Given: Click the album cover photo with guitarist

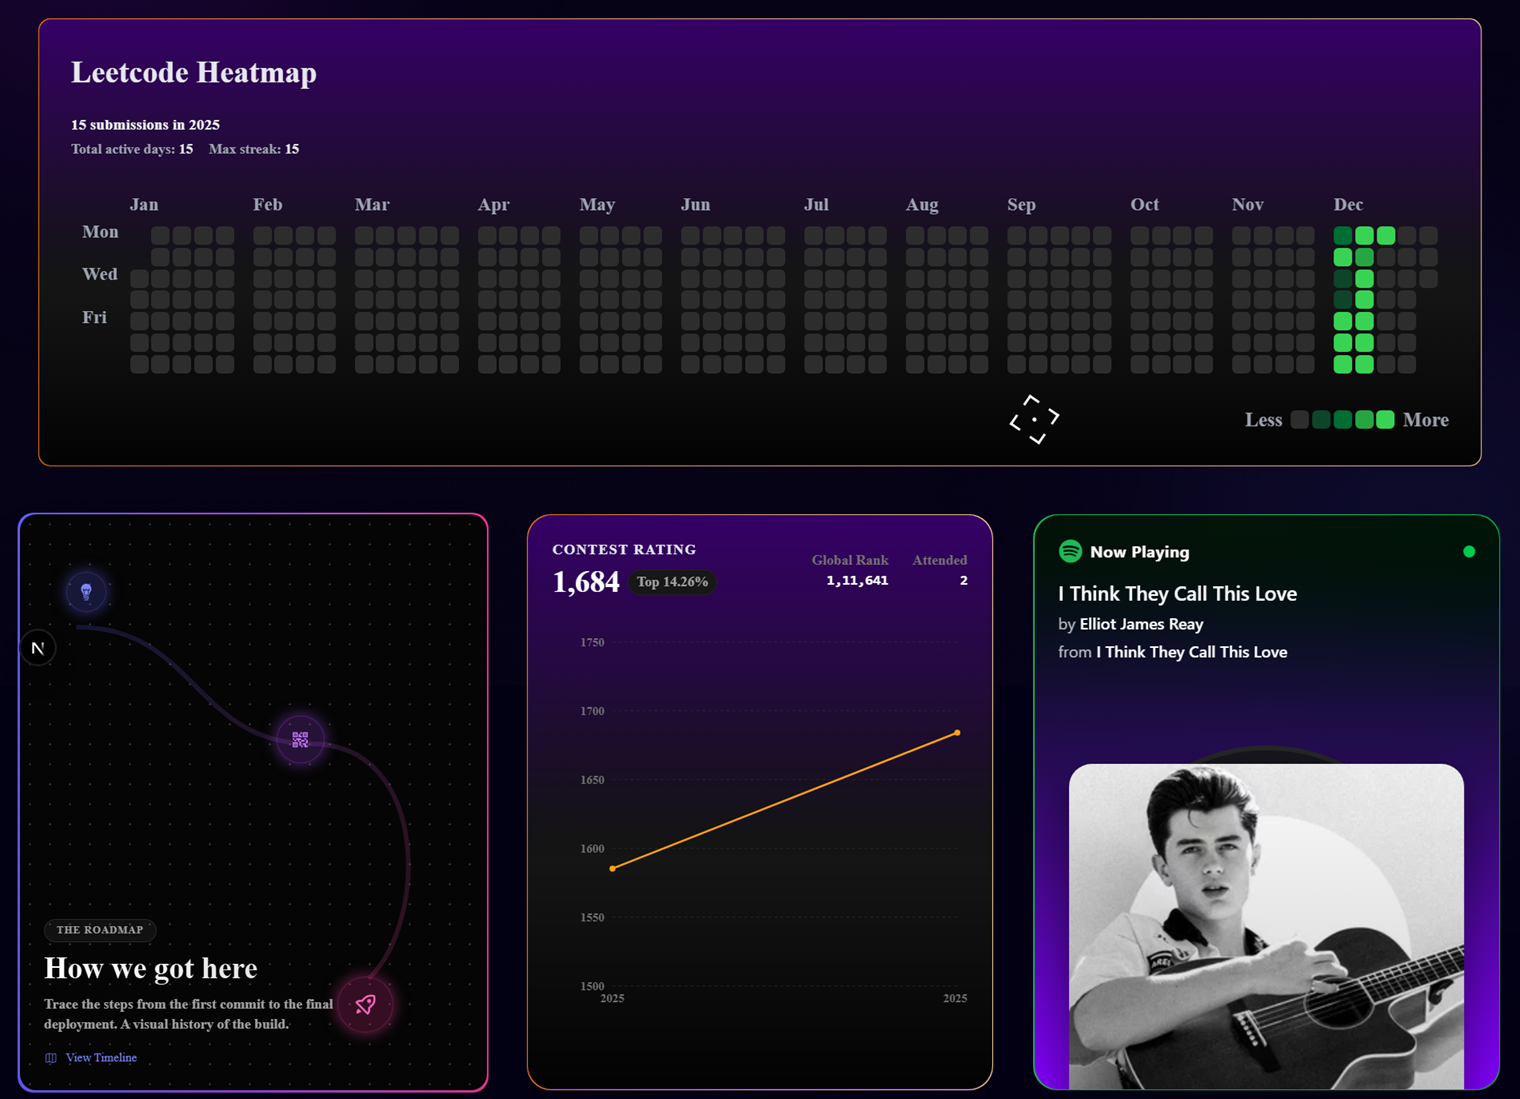Looking at the screenshot, I should (1266, 926).
